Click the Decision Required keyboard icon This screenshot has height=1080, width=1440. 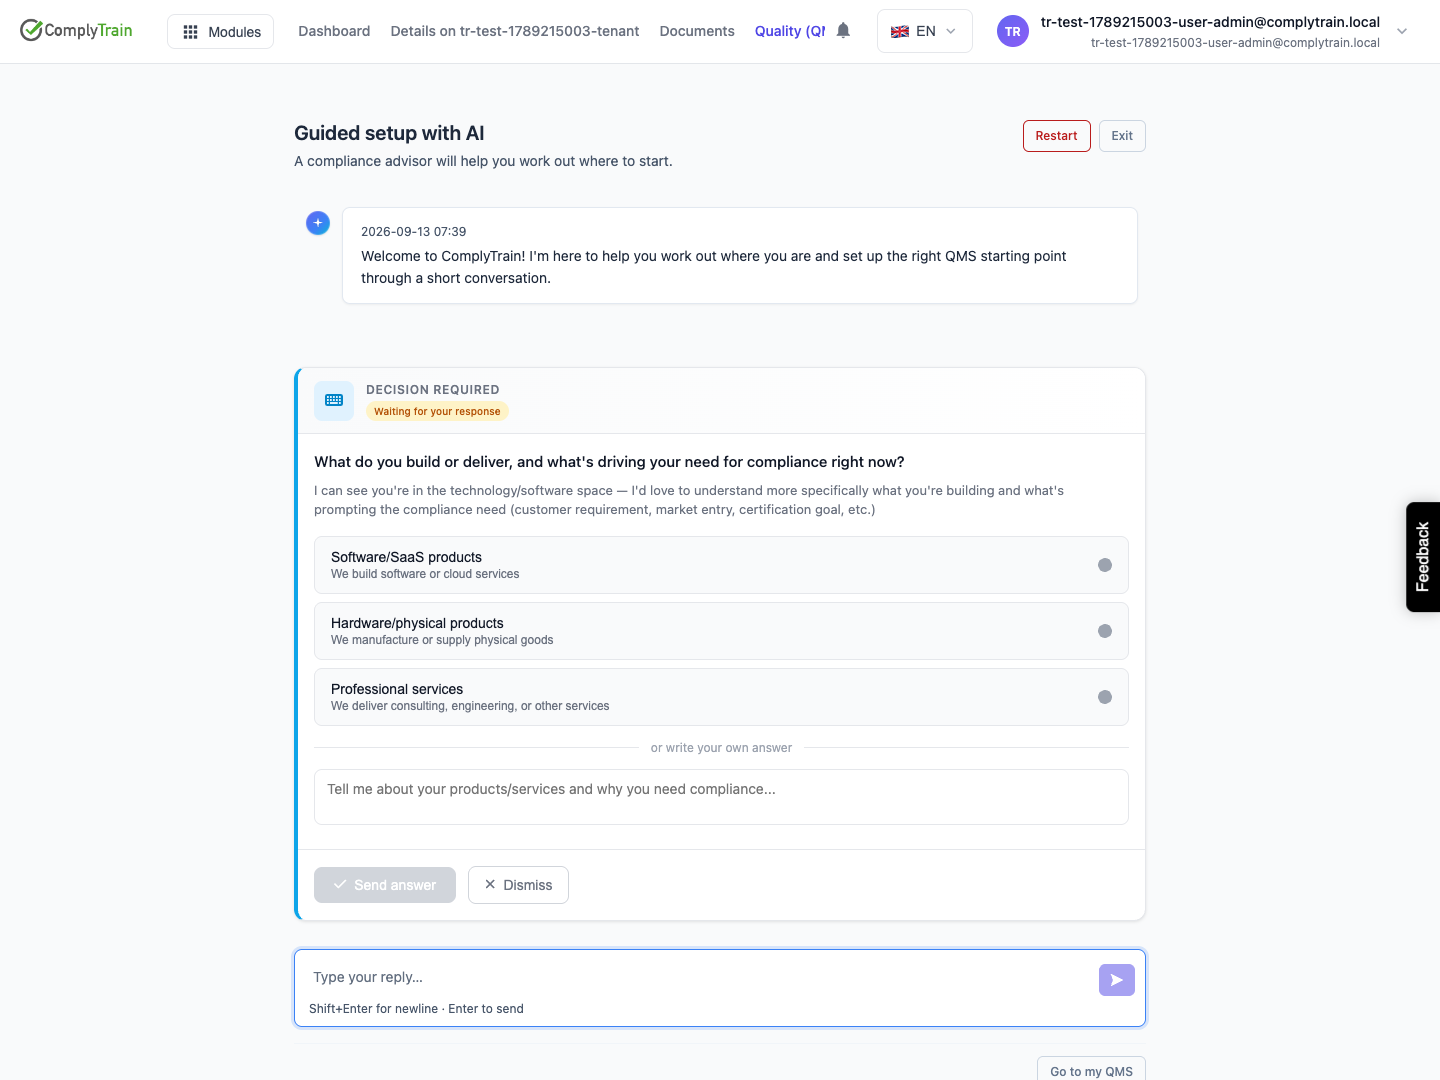coord(334,400)
